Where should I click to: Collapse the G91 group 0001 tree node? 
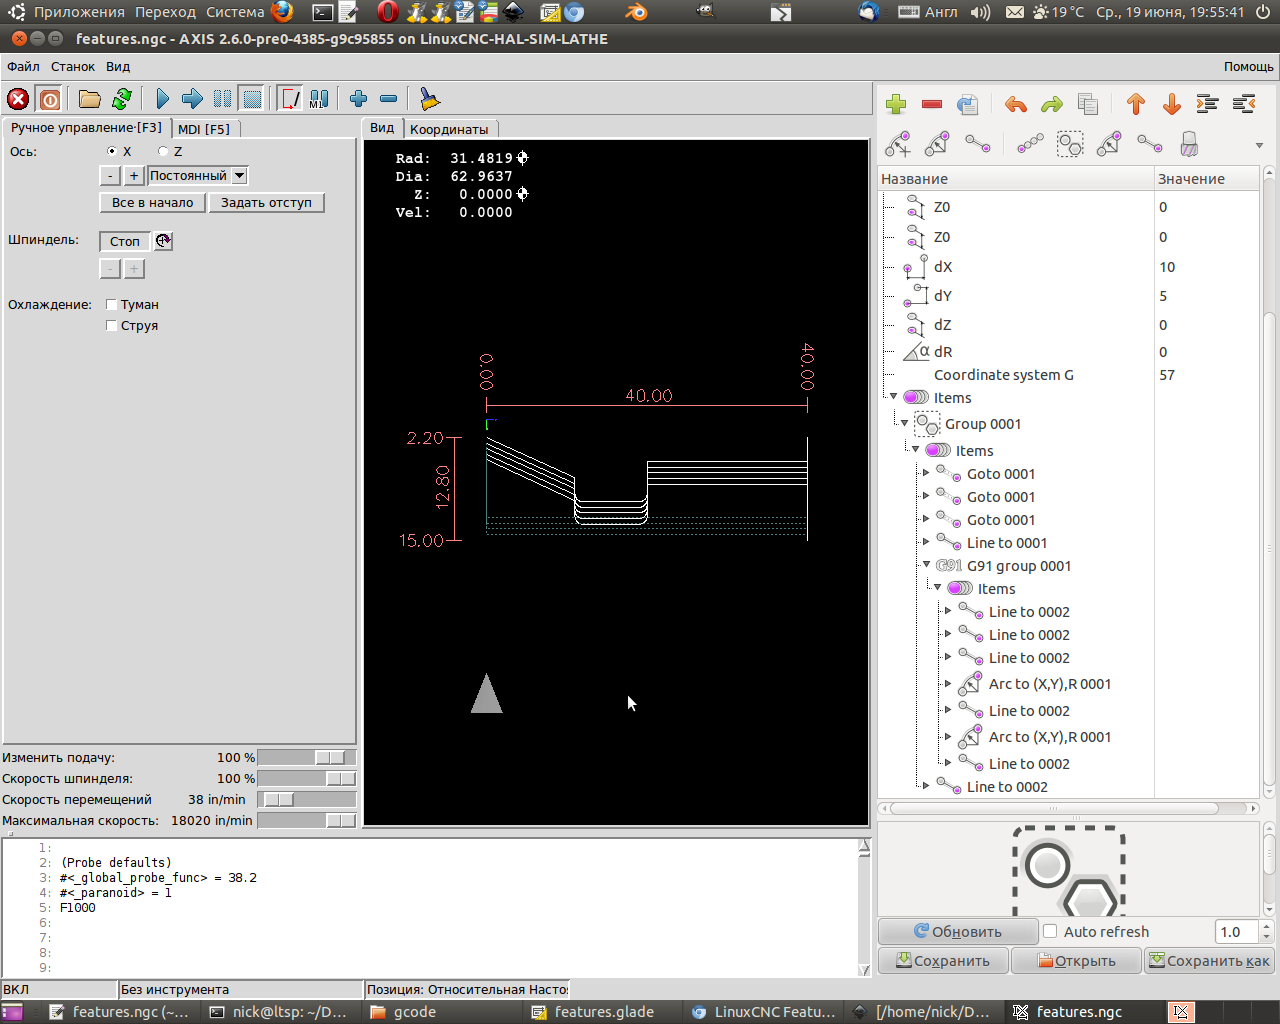tap(927, 565)
